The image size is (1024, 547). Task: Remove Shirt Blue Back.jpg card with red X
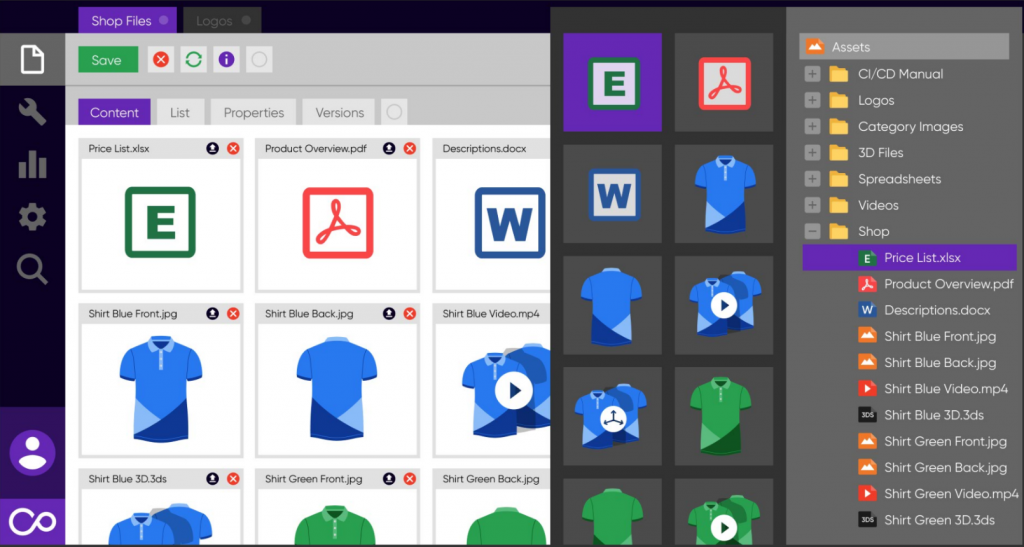point(409,314)
